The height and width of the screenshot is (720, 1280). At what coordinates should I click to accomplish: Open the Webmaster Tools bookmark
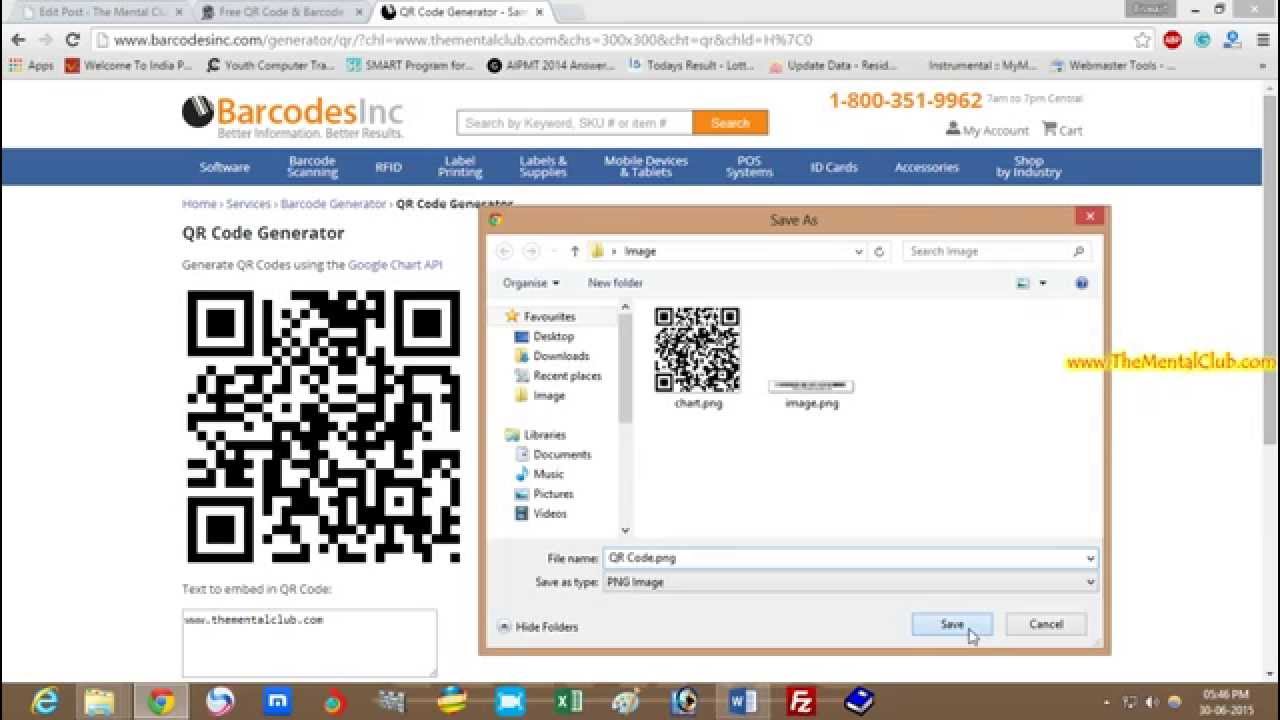1113,66
